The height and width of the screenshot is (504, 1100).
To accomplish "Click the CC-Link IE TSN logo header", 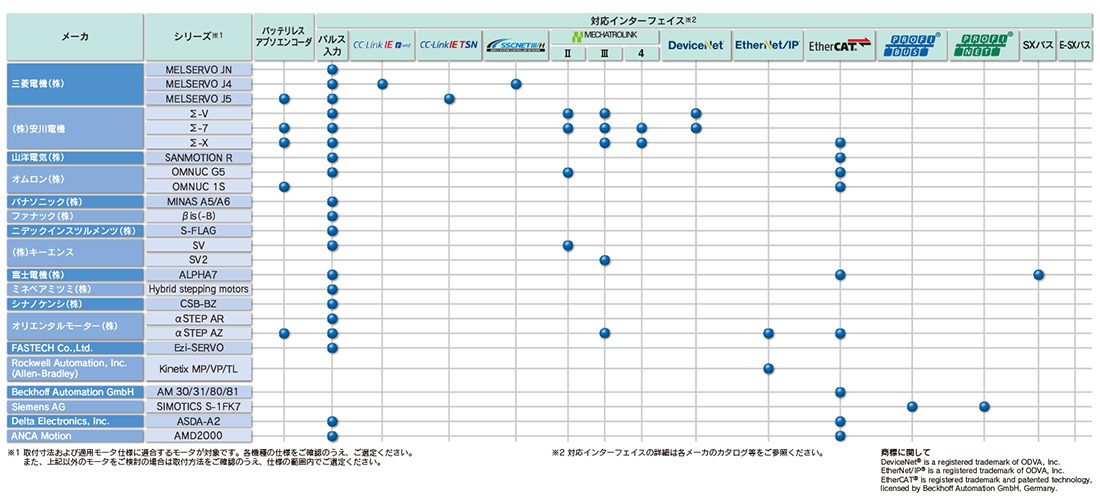I will [449, 45].
